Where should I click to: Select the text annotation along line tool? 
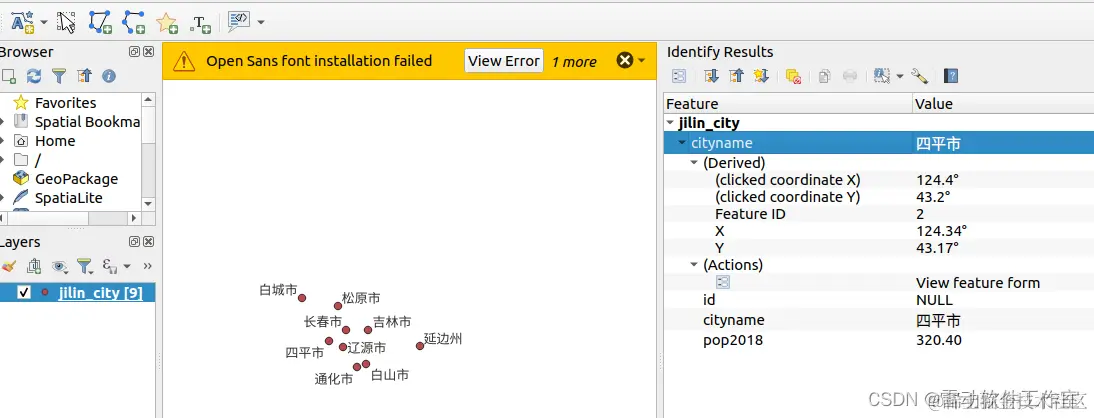[x=22, y=22]
